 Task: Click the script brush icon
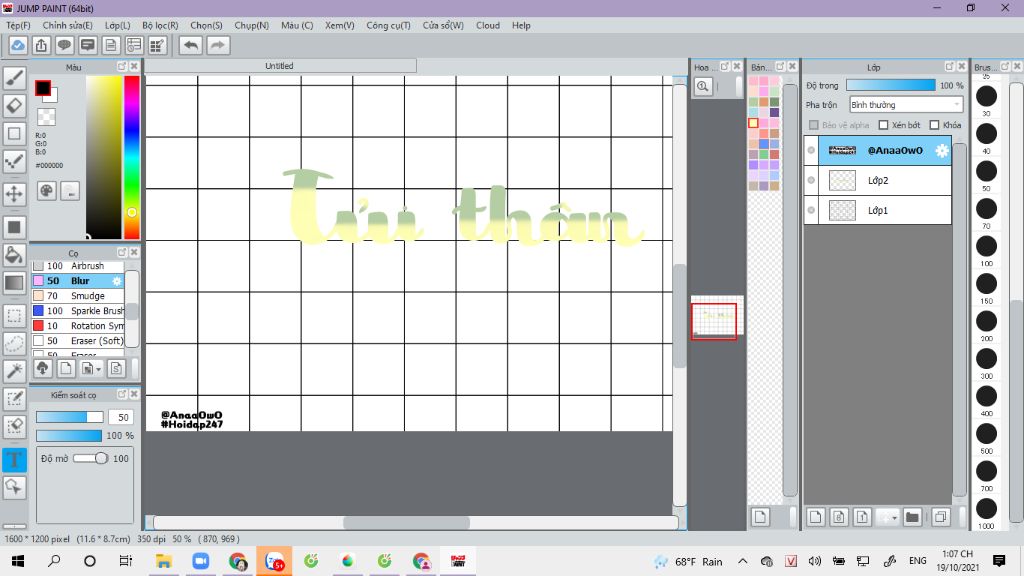click(x=116, y=368)
